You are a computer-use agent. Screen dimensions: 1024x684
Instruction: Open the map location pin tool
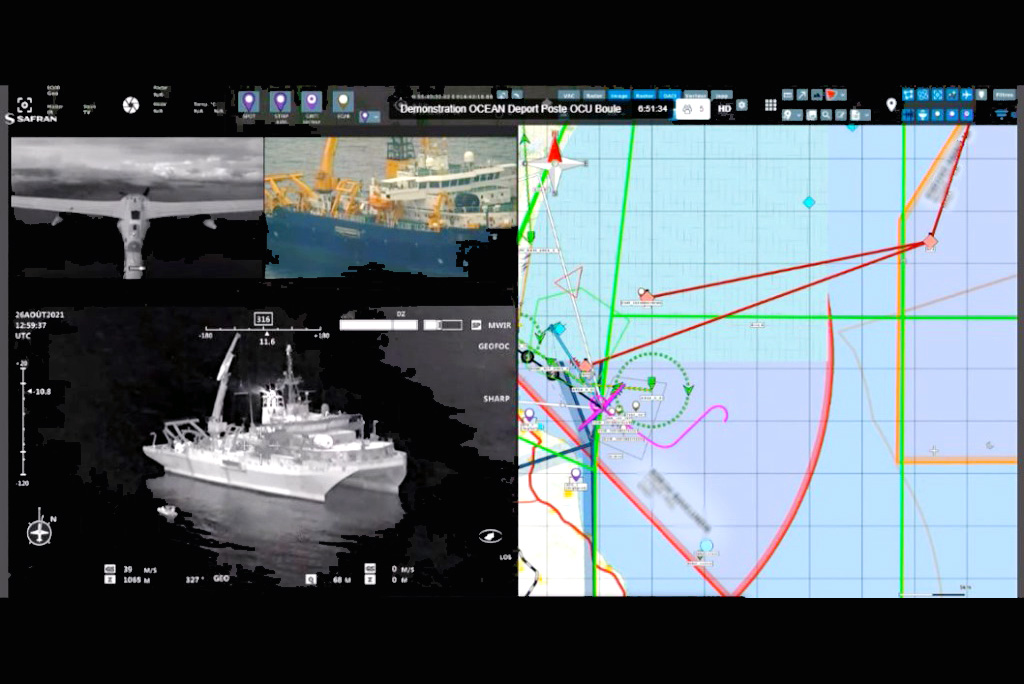(891, 104)
